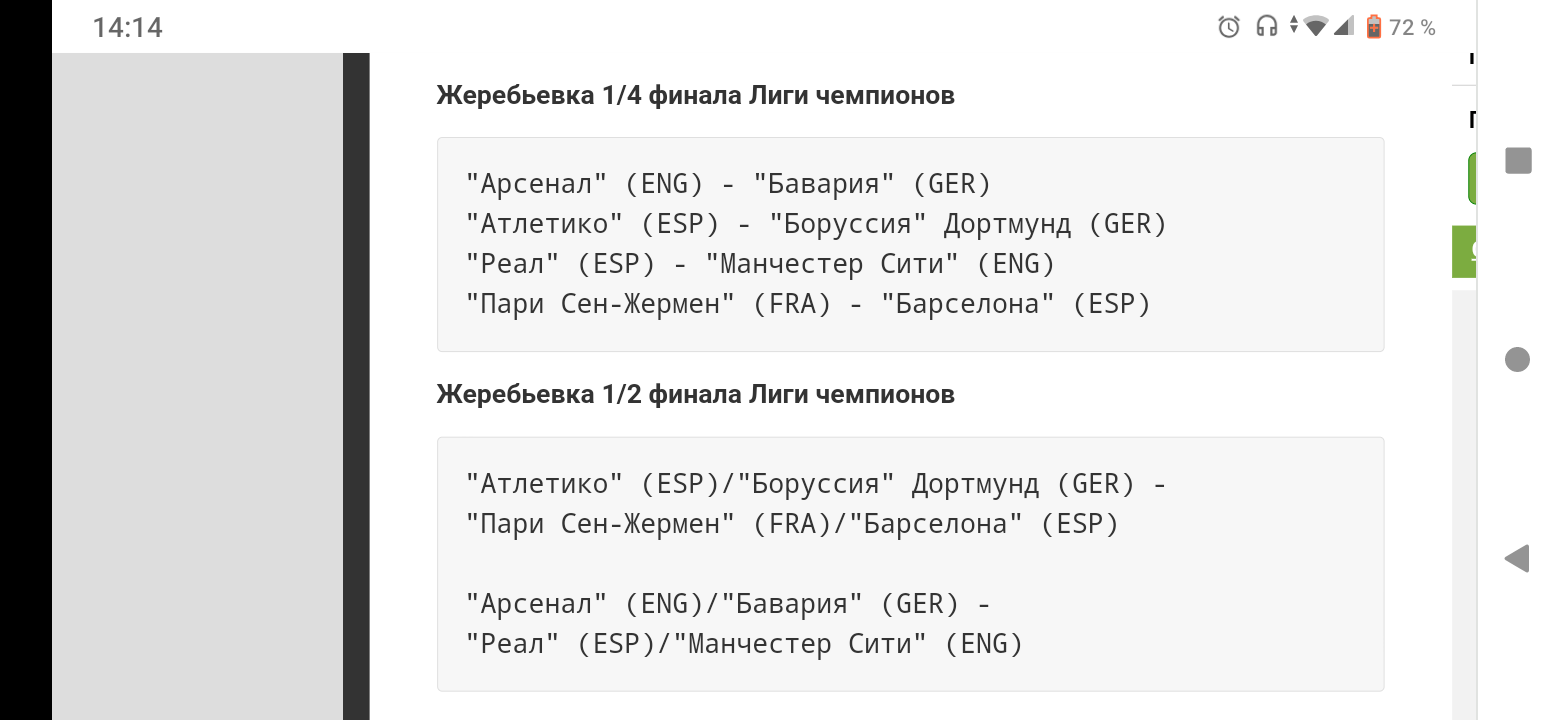
Task: Tap the 72 % battery percentage text
Action: coord(1412,28)
